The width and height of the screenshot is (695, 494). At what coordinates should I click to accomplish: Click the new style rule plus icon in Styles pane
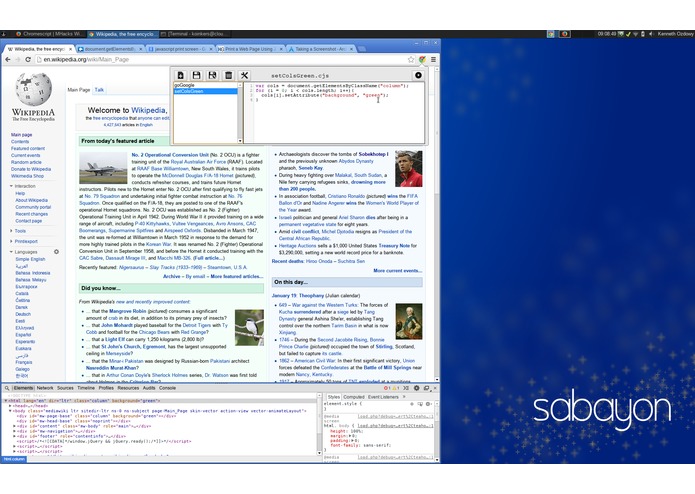point(412,404)
